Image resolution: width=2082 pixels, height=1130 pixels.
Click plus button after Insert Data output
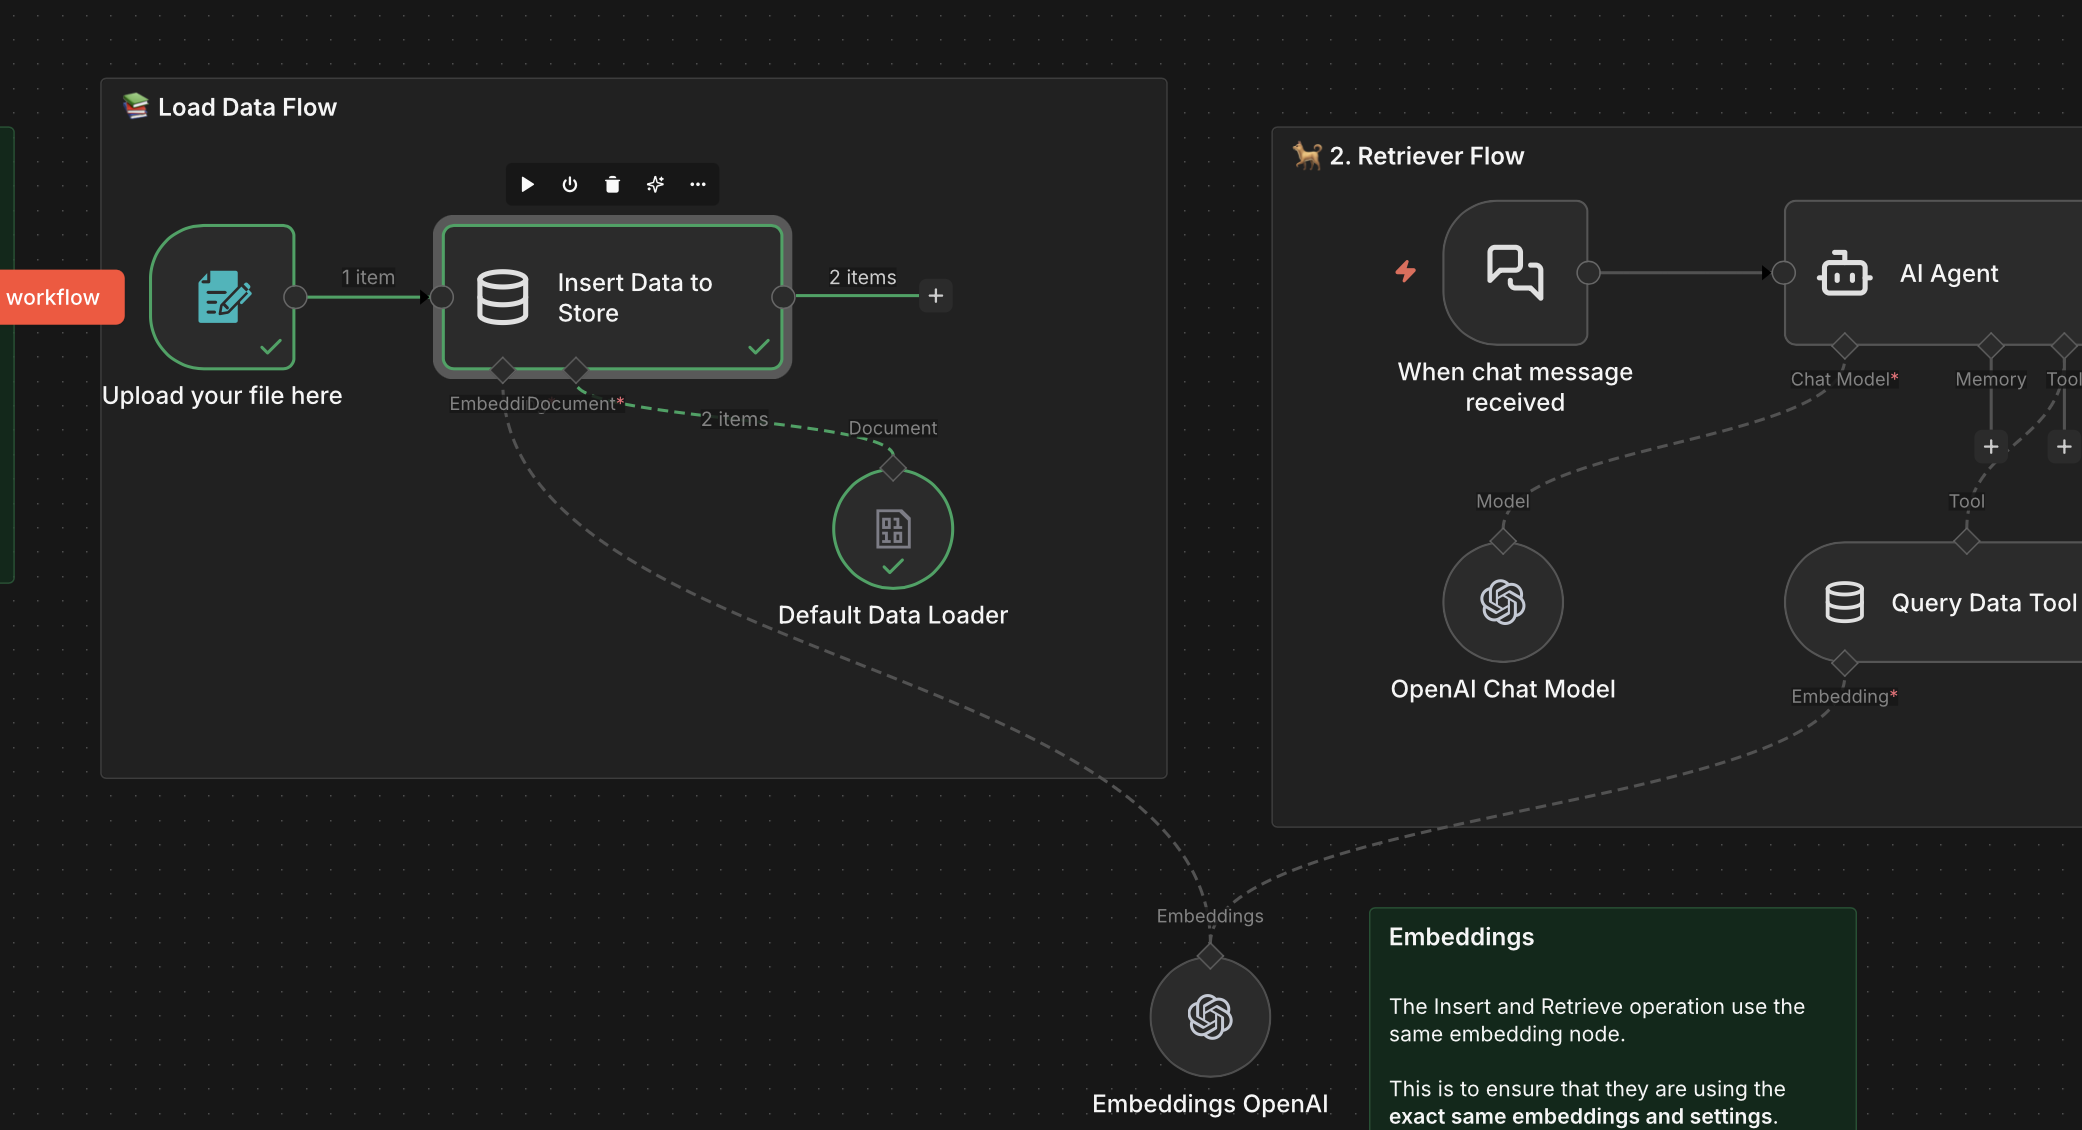(x=936, y=296)
